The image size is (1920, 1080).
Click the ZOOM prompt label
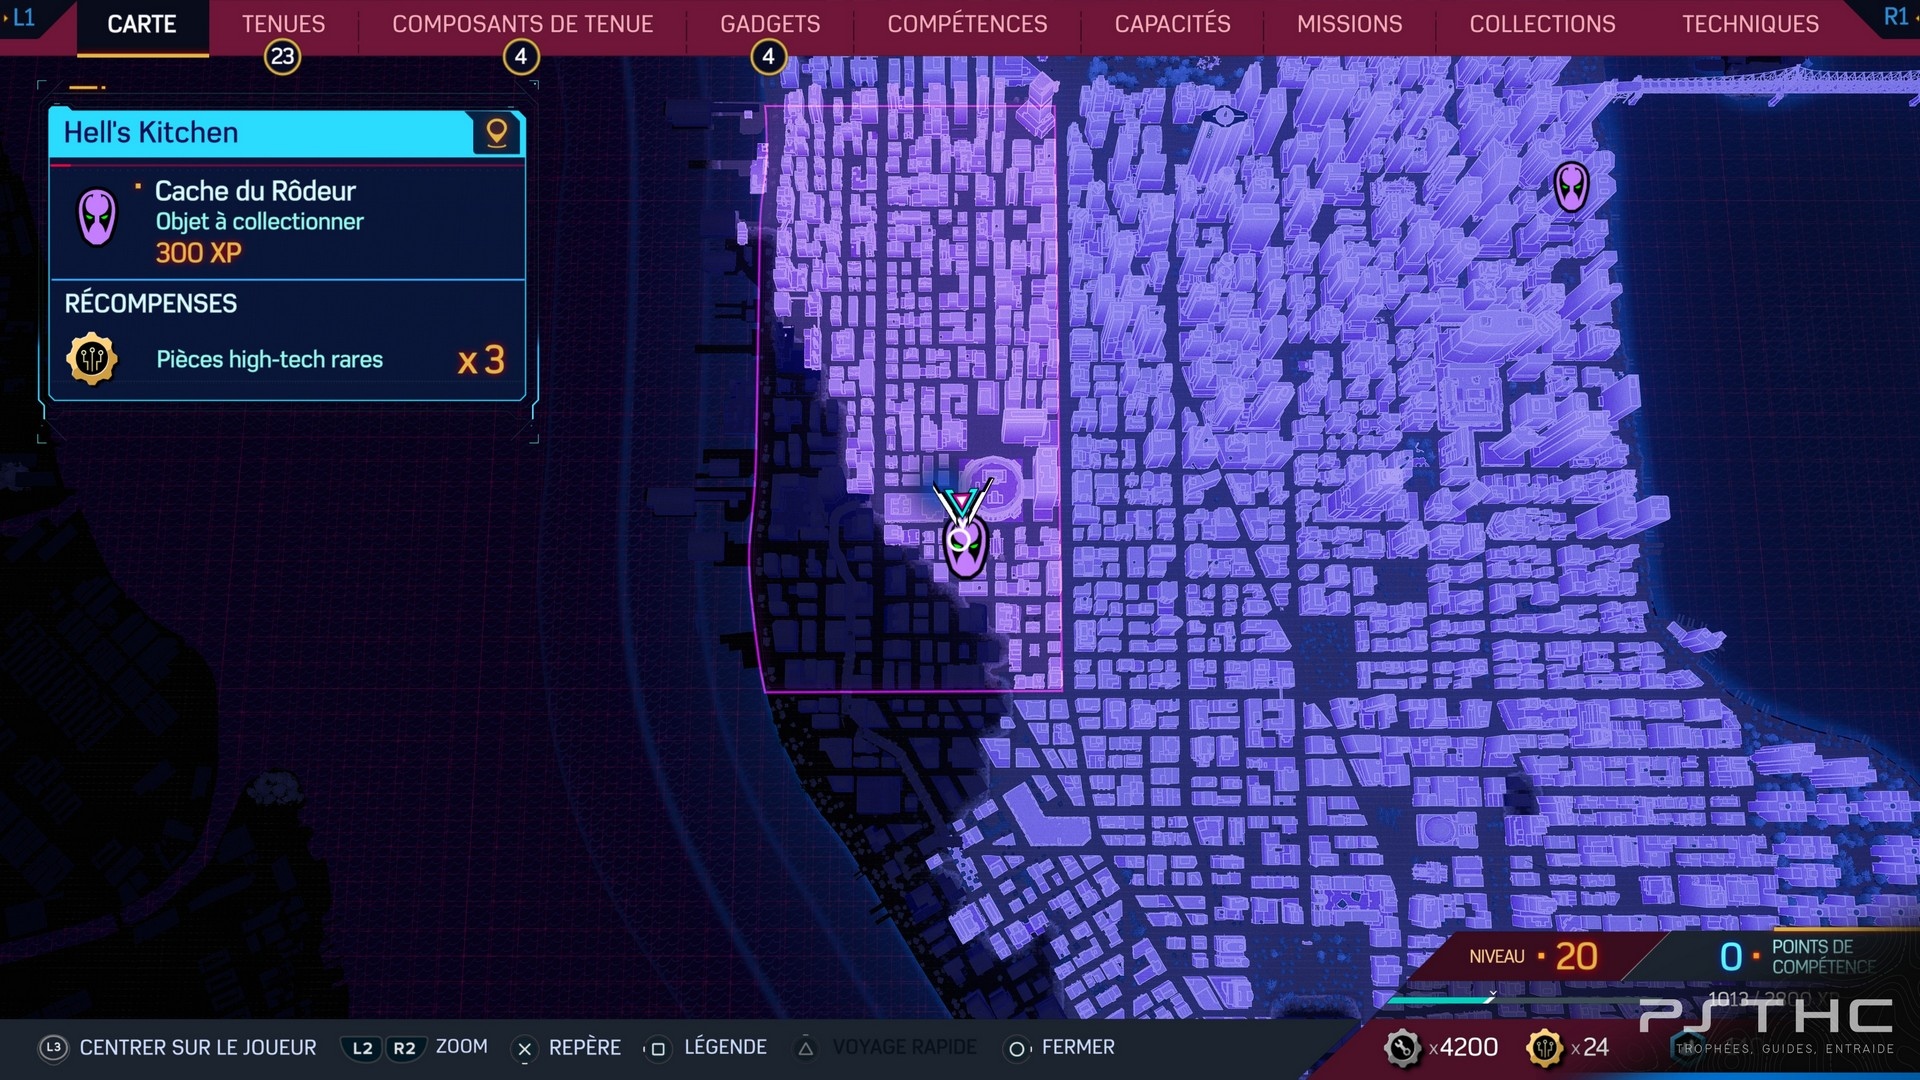click(x=461, y=1046)
